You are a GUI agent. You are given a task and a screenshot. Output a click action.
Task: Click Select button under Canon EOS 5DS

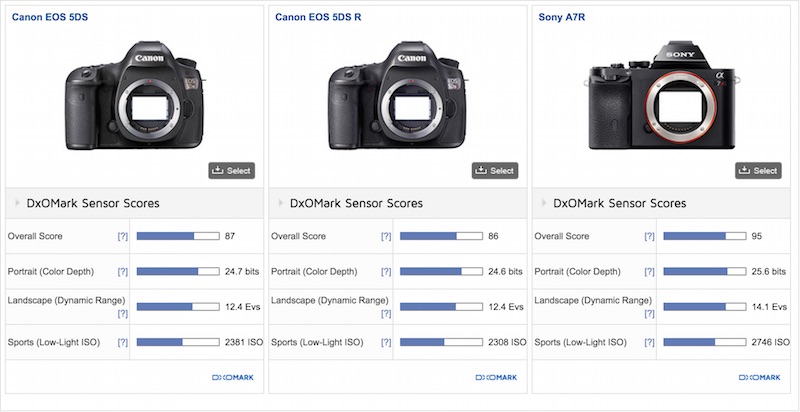coord(232,171)
